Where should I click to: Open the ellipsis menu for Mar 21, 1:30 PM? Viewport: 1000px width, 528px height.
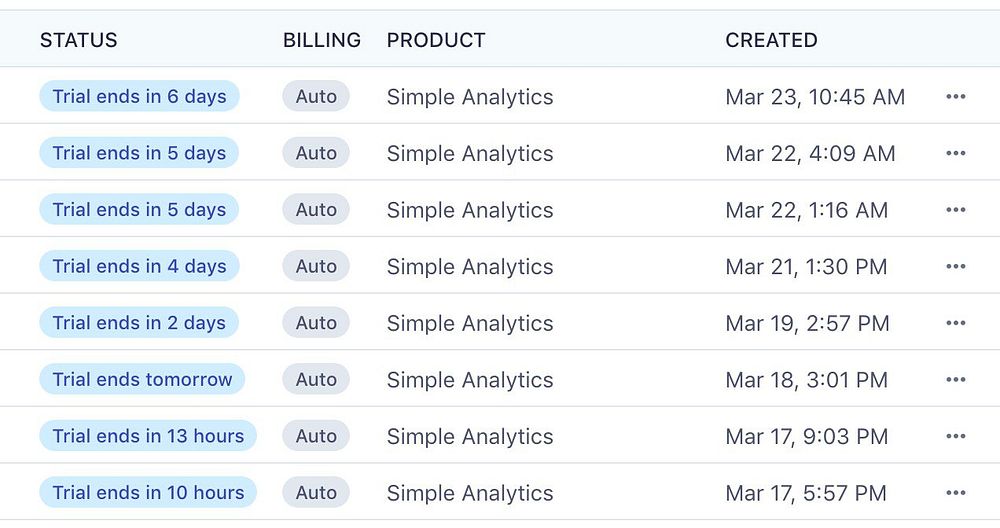coord(955,266)
